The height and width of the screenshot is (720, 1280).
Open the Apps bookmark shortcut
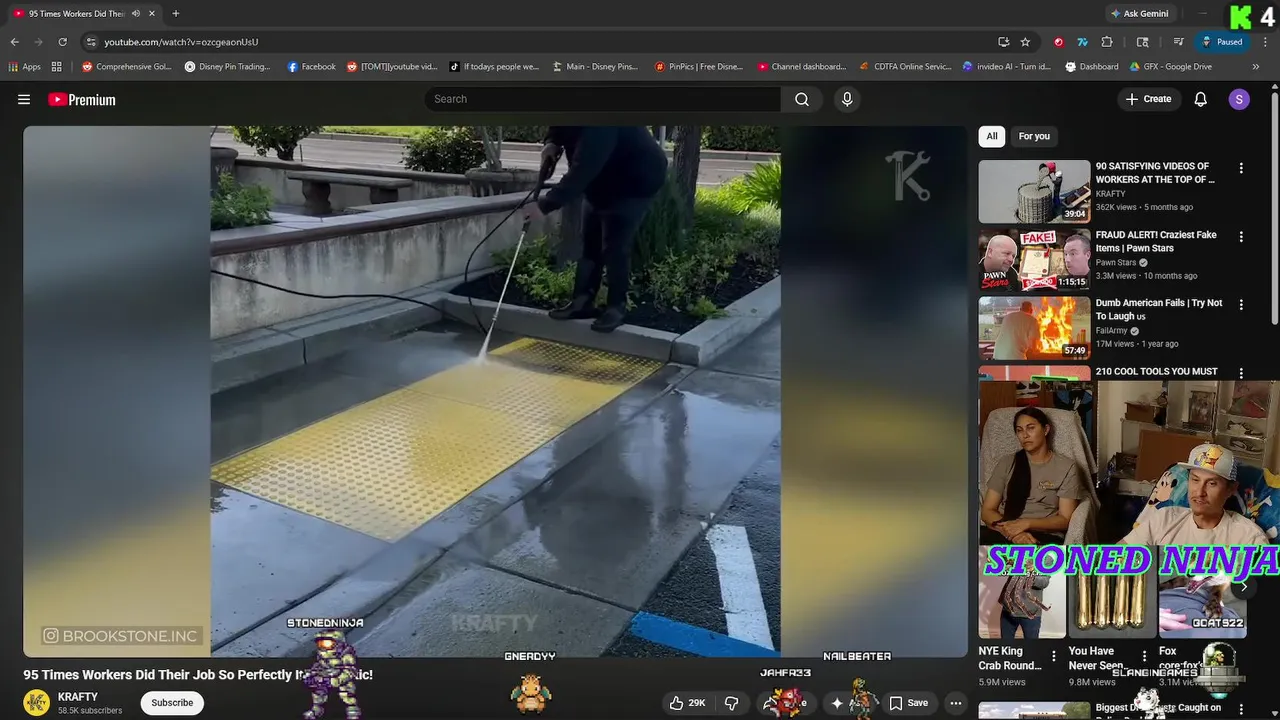[25, 67]
